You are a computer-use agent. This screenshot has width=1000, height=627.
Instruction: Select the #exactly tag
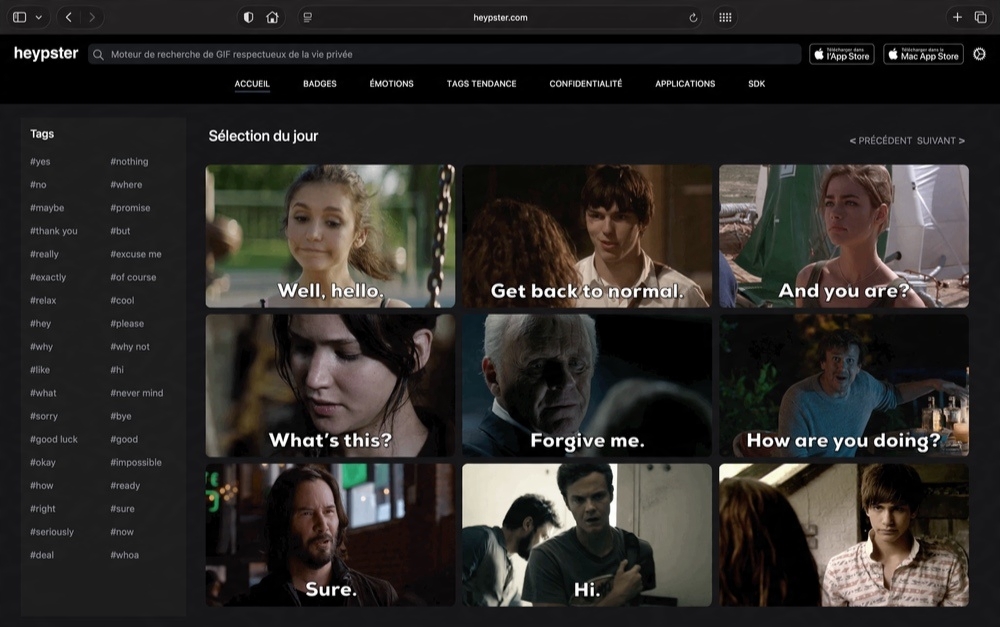[48, 277]
